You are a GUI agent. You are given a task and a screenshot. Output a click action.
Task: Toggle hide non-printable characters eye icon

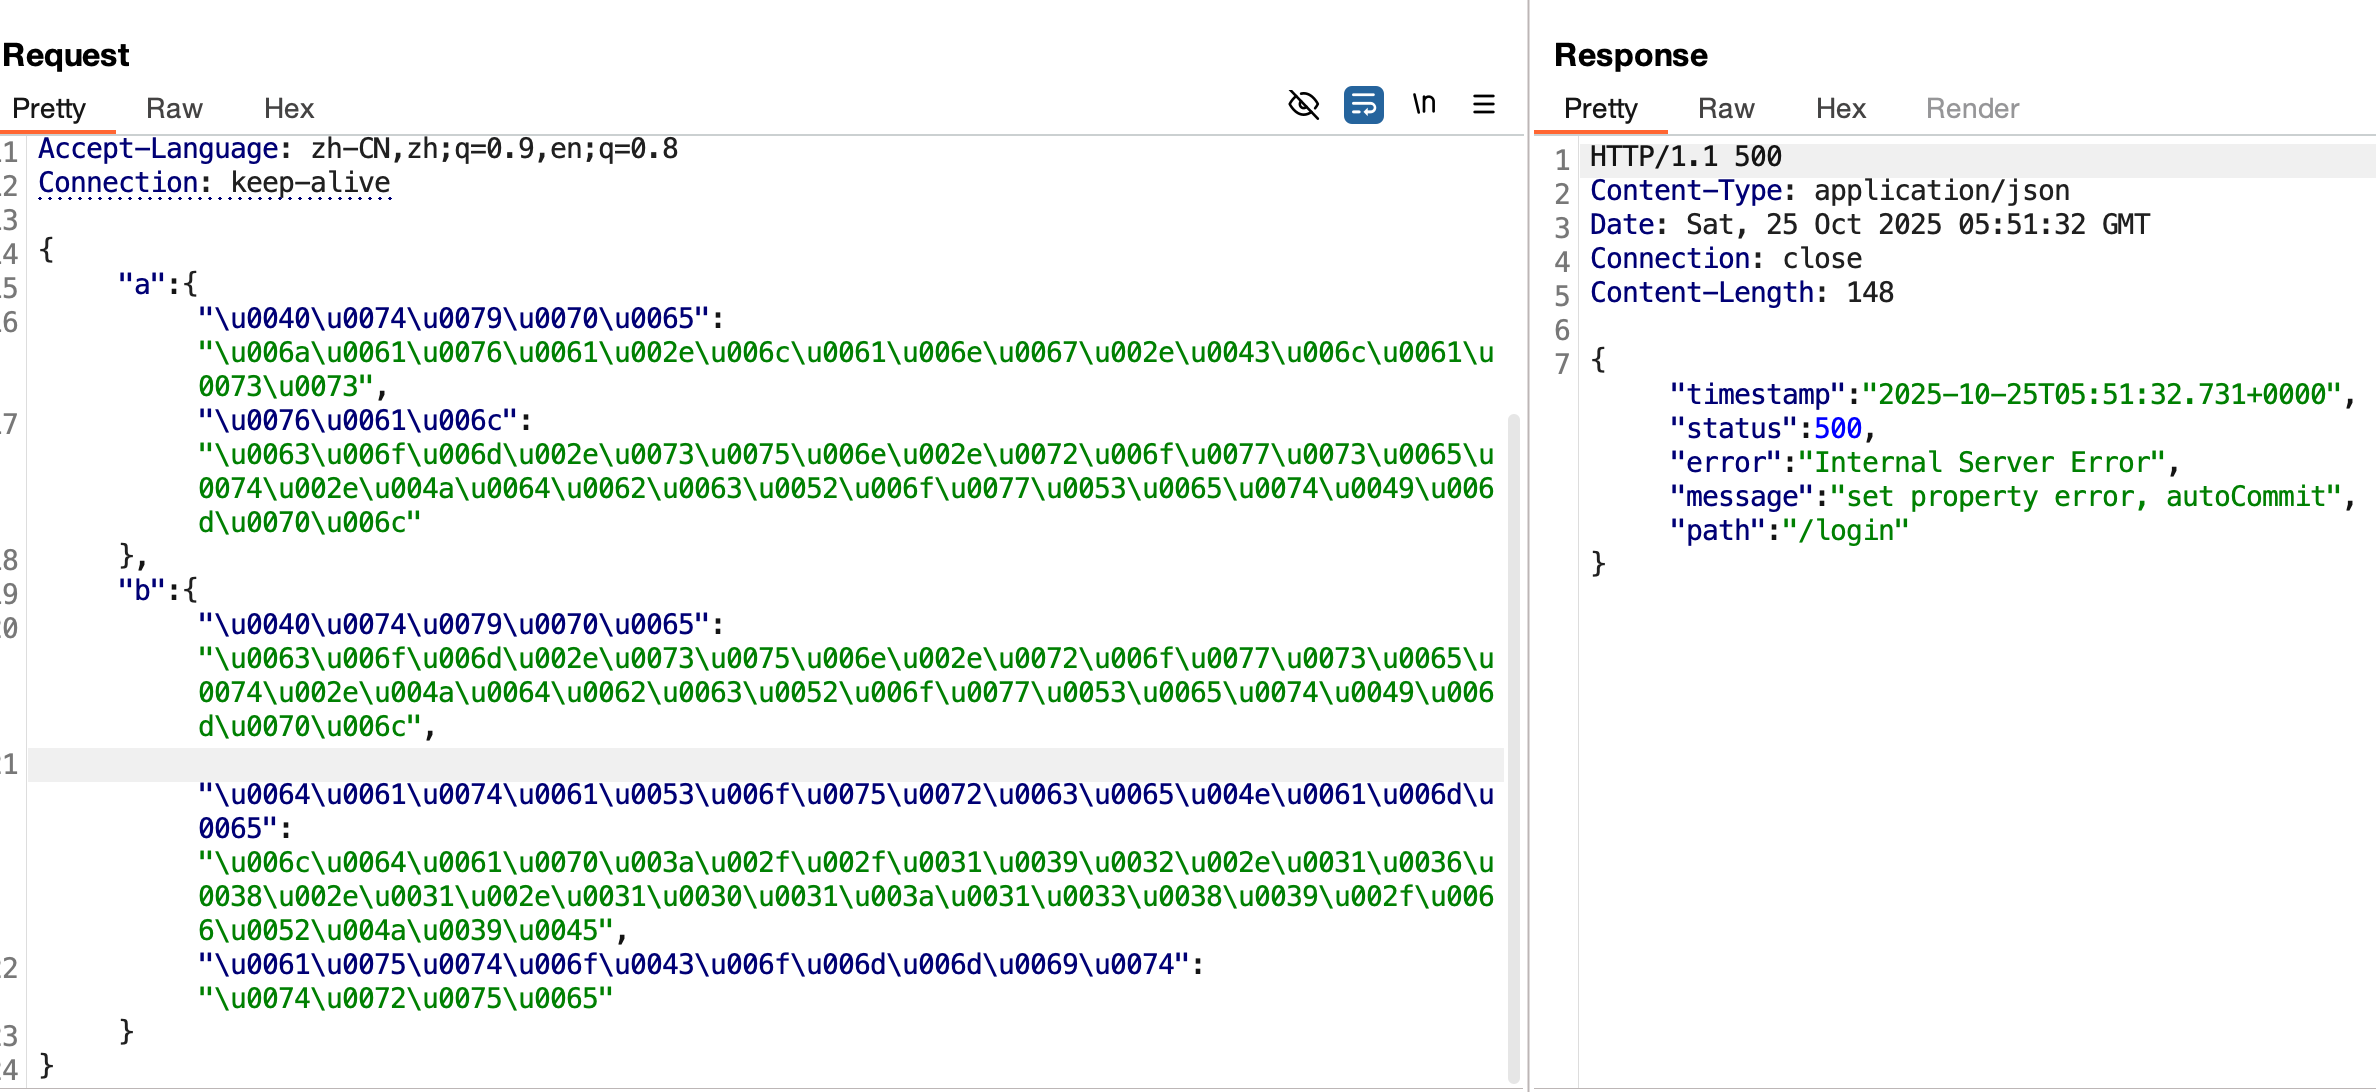pyautogui.click(x=1303, y=104)
